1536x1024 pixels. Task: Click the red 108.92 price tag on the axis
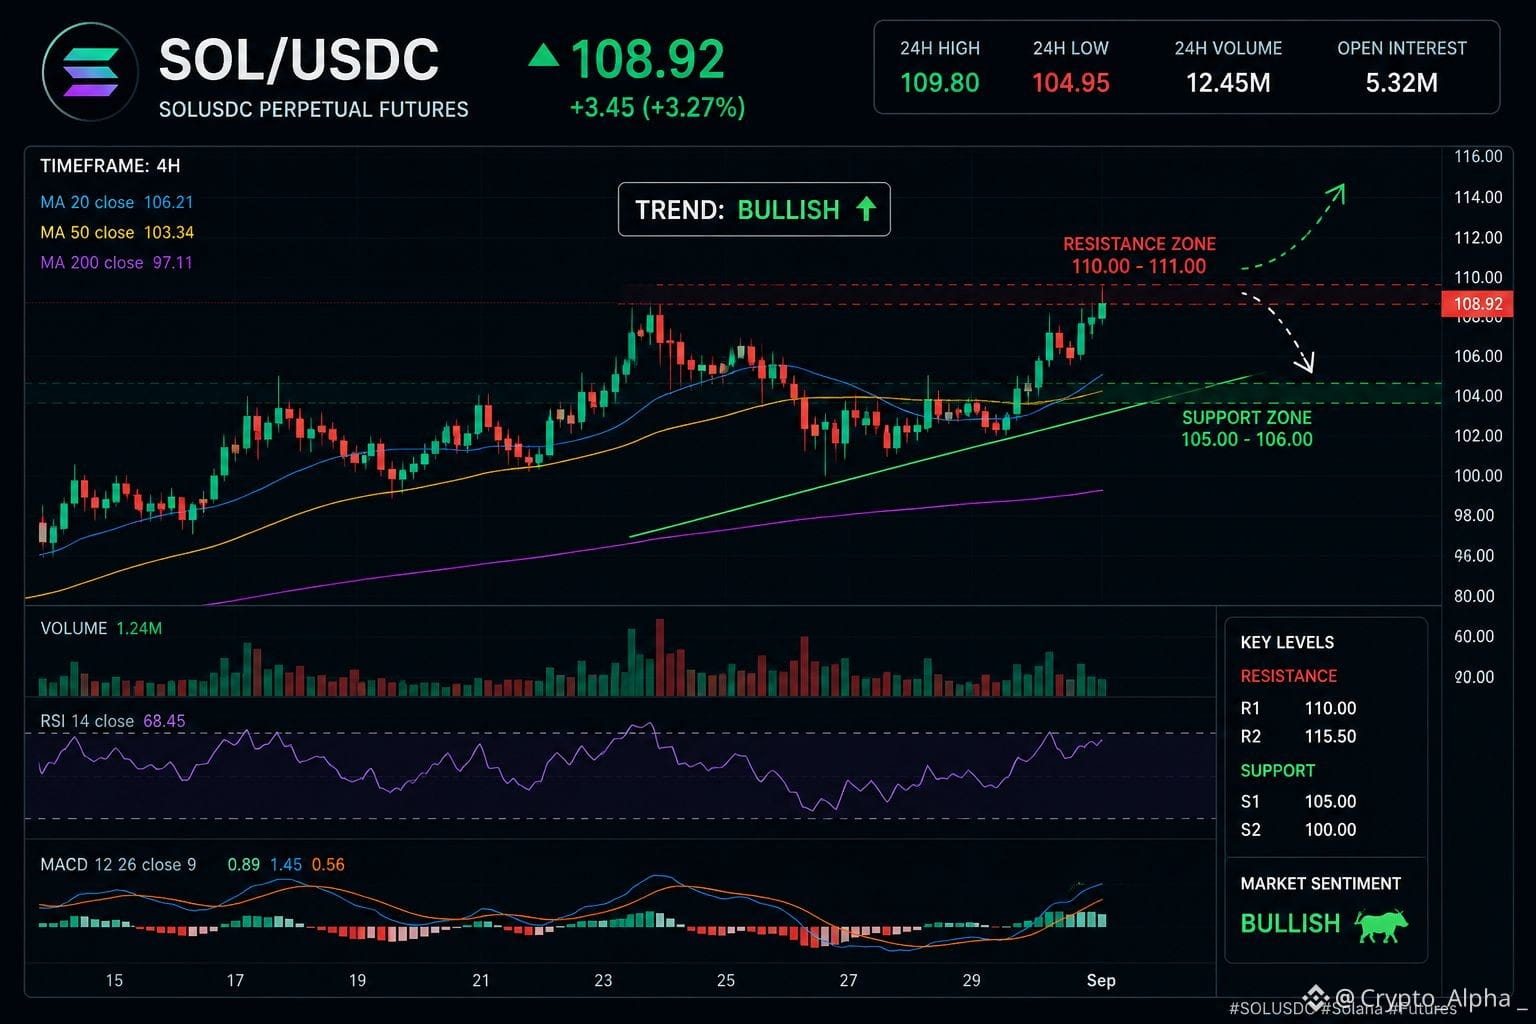[x=1476, y=304]
